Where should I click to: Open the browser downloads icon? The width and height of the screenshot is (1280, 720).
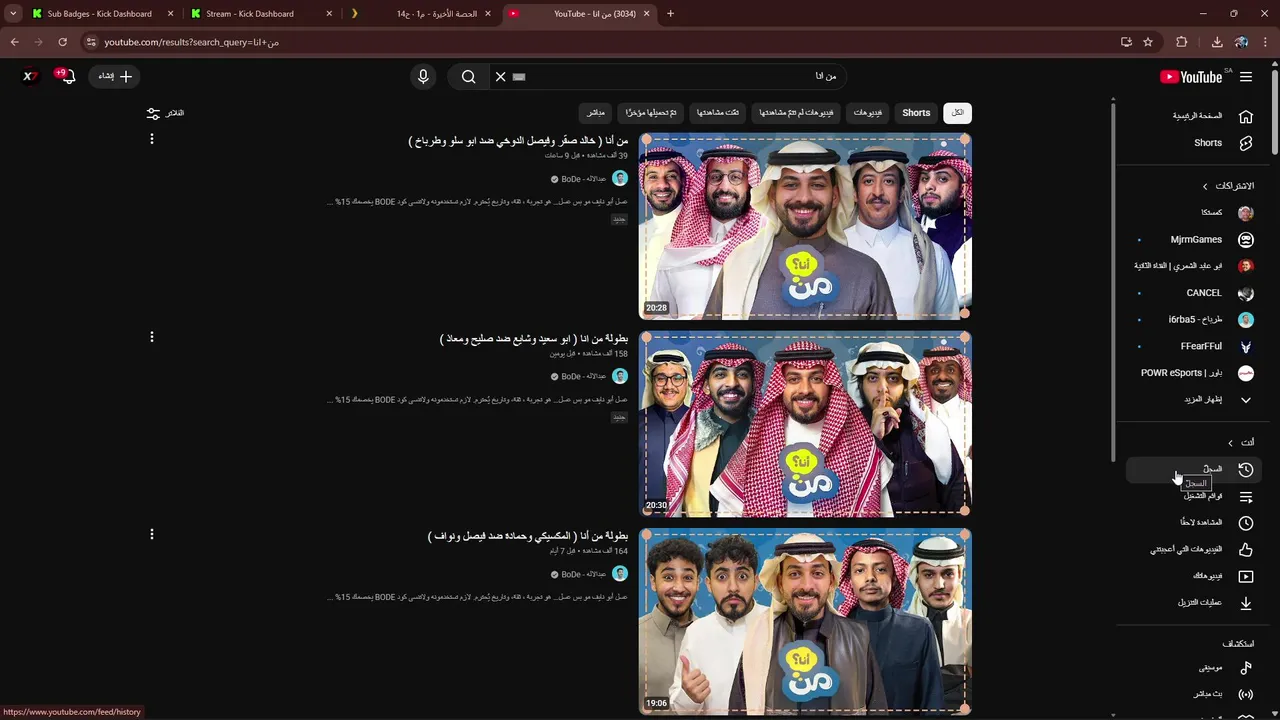pos(1217,42)
